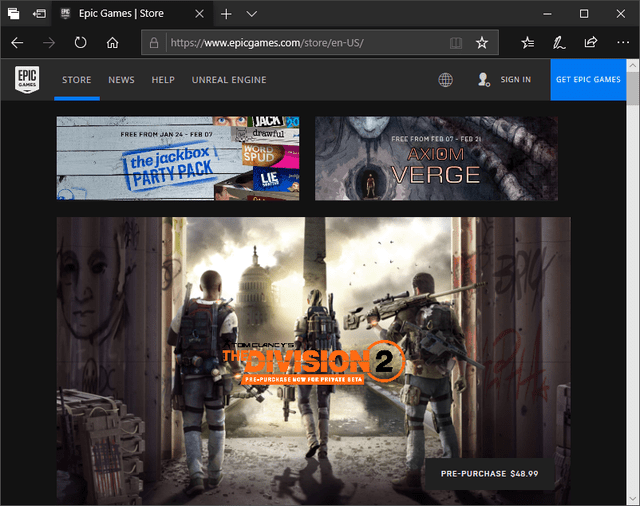
Task: Add this page to favorites star
Action: click(x=482, y=42)
